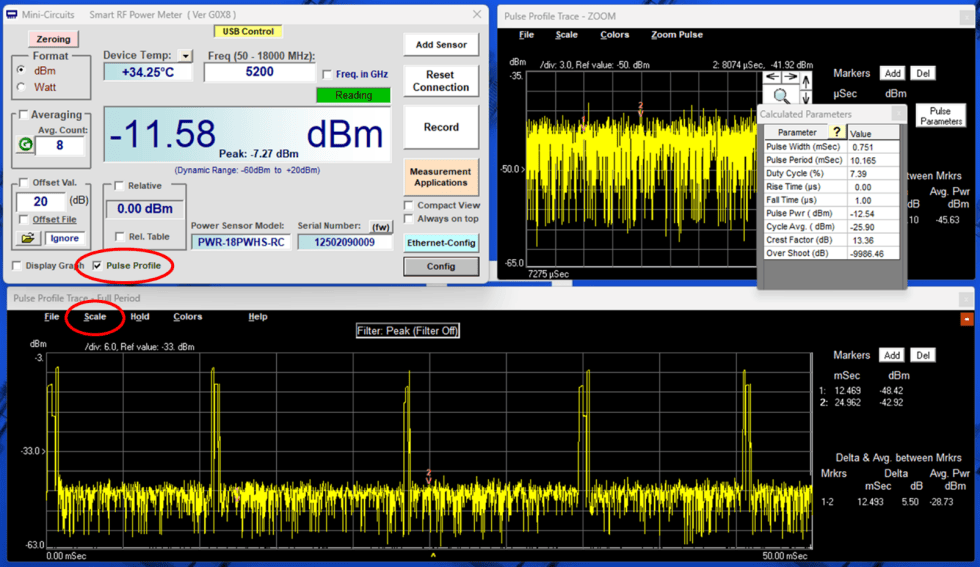The image size is (980, 567).
Task: Click the Filter: Peak (Filter Off) button
Action: (408, 331)
